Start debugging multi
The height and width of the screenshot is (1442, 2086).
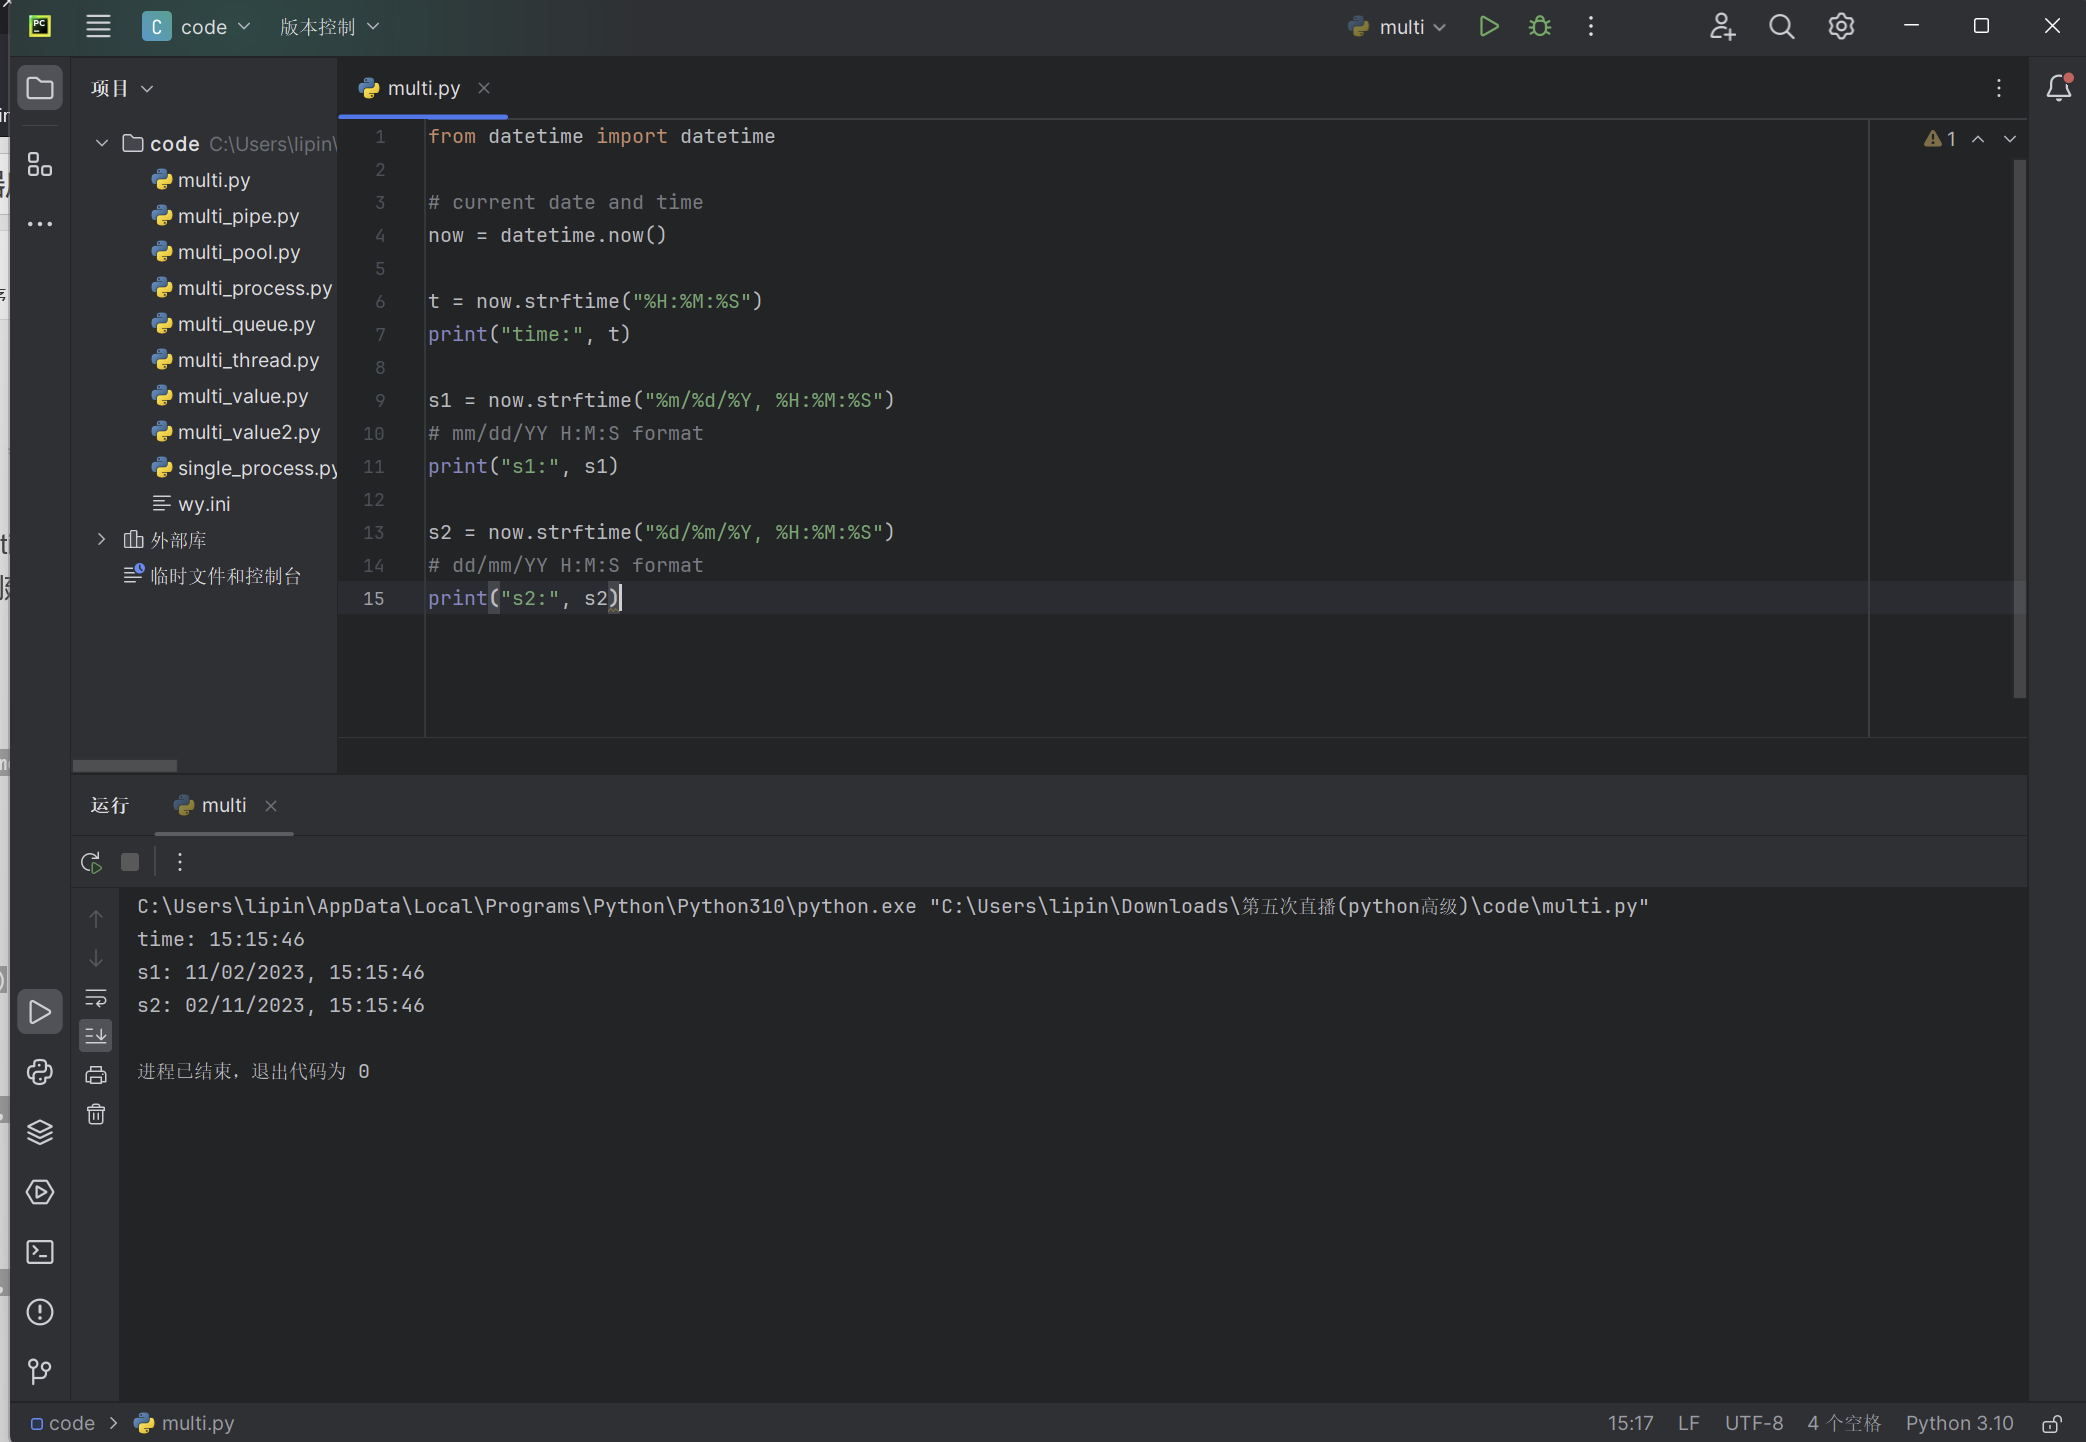[1540, 27]
